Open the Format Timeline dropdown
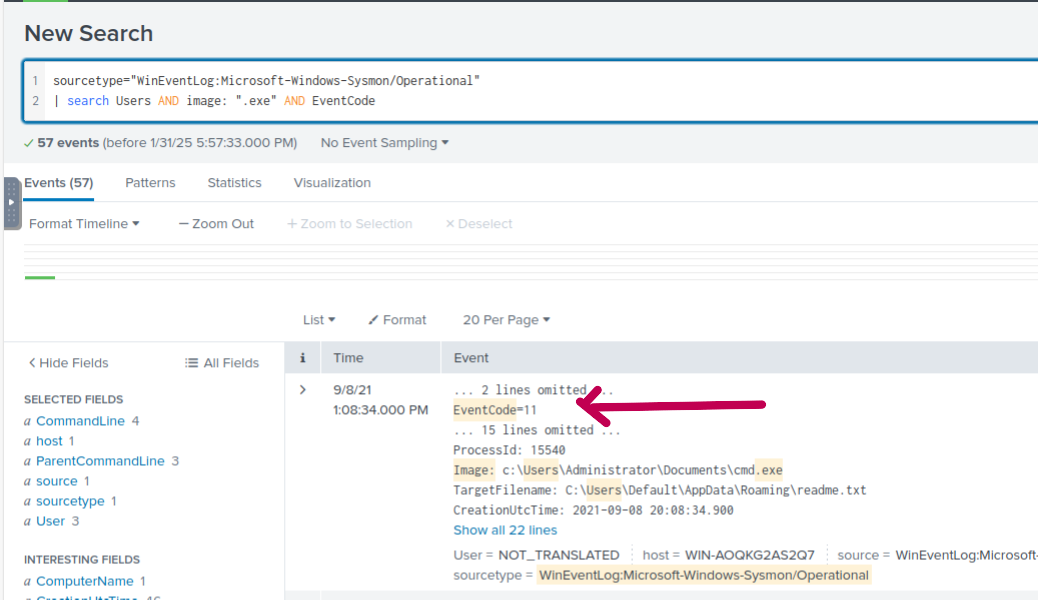 click(84, 224)
